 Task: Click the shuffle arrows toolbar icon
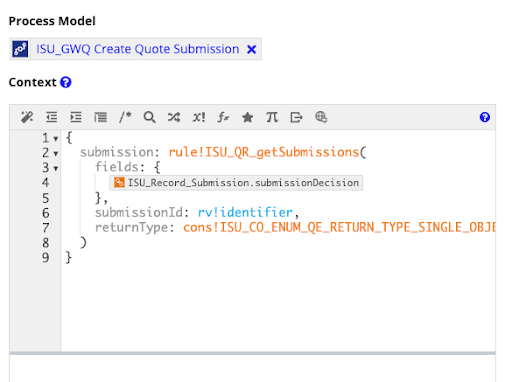[x=174, y=117]
